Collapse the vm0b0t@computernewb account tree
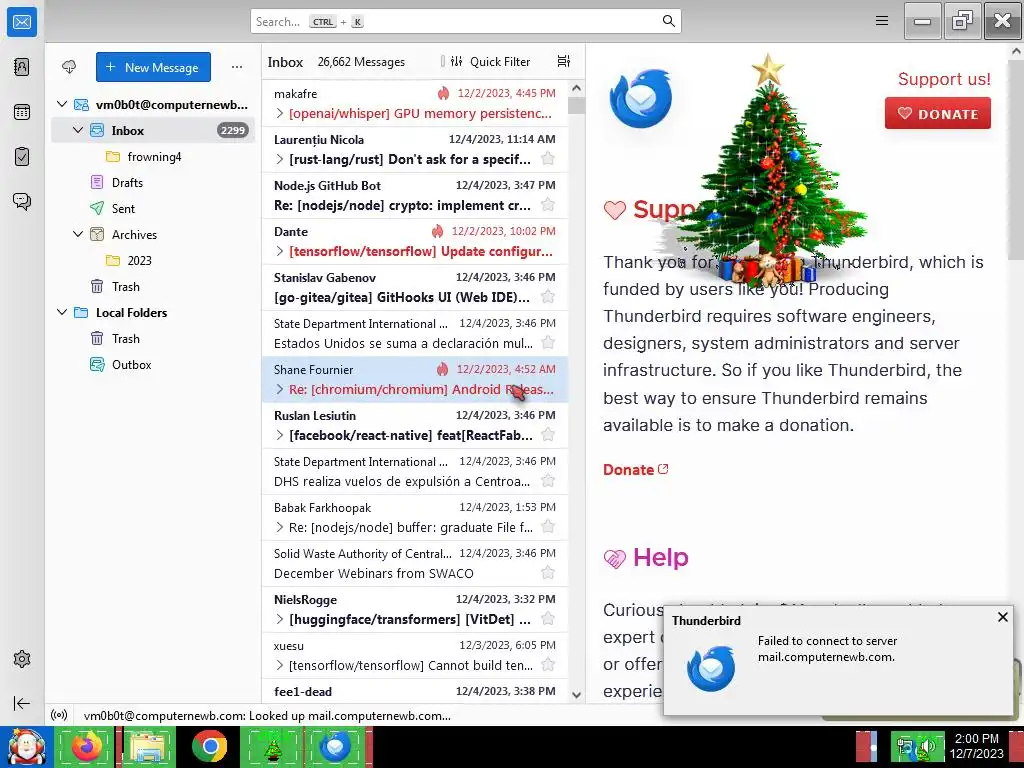The width and height of the screenshot is (1024, 768). click(62, 104)
